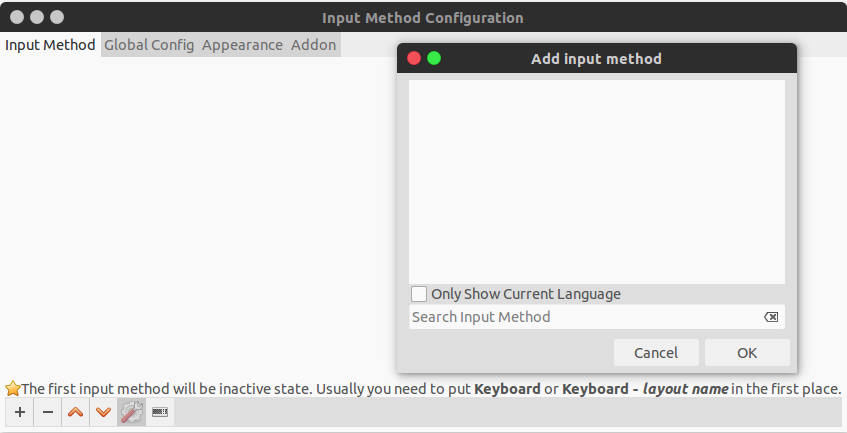Maximize the Add input method dialog

coord(434,58)
